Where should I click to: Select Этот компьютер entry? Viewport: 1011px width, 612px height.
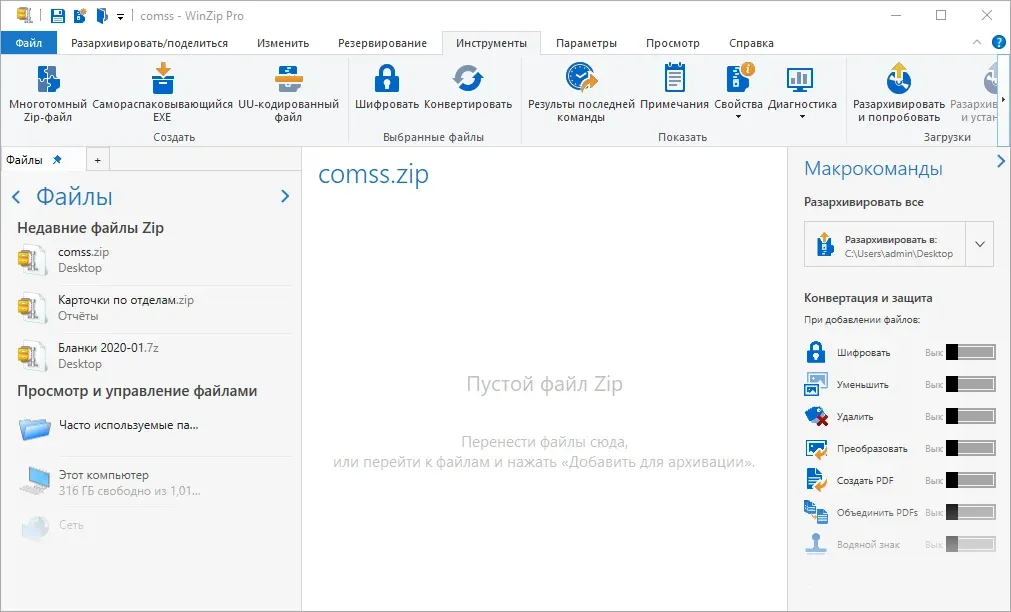pos(154,482)
